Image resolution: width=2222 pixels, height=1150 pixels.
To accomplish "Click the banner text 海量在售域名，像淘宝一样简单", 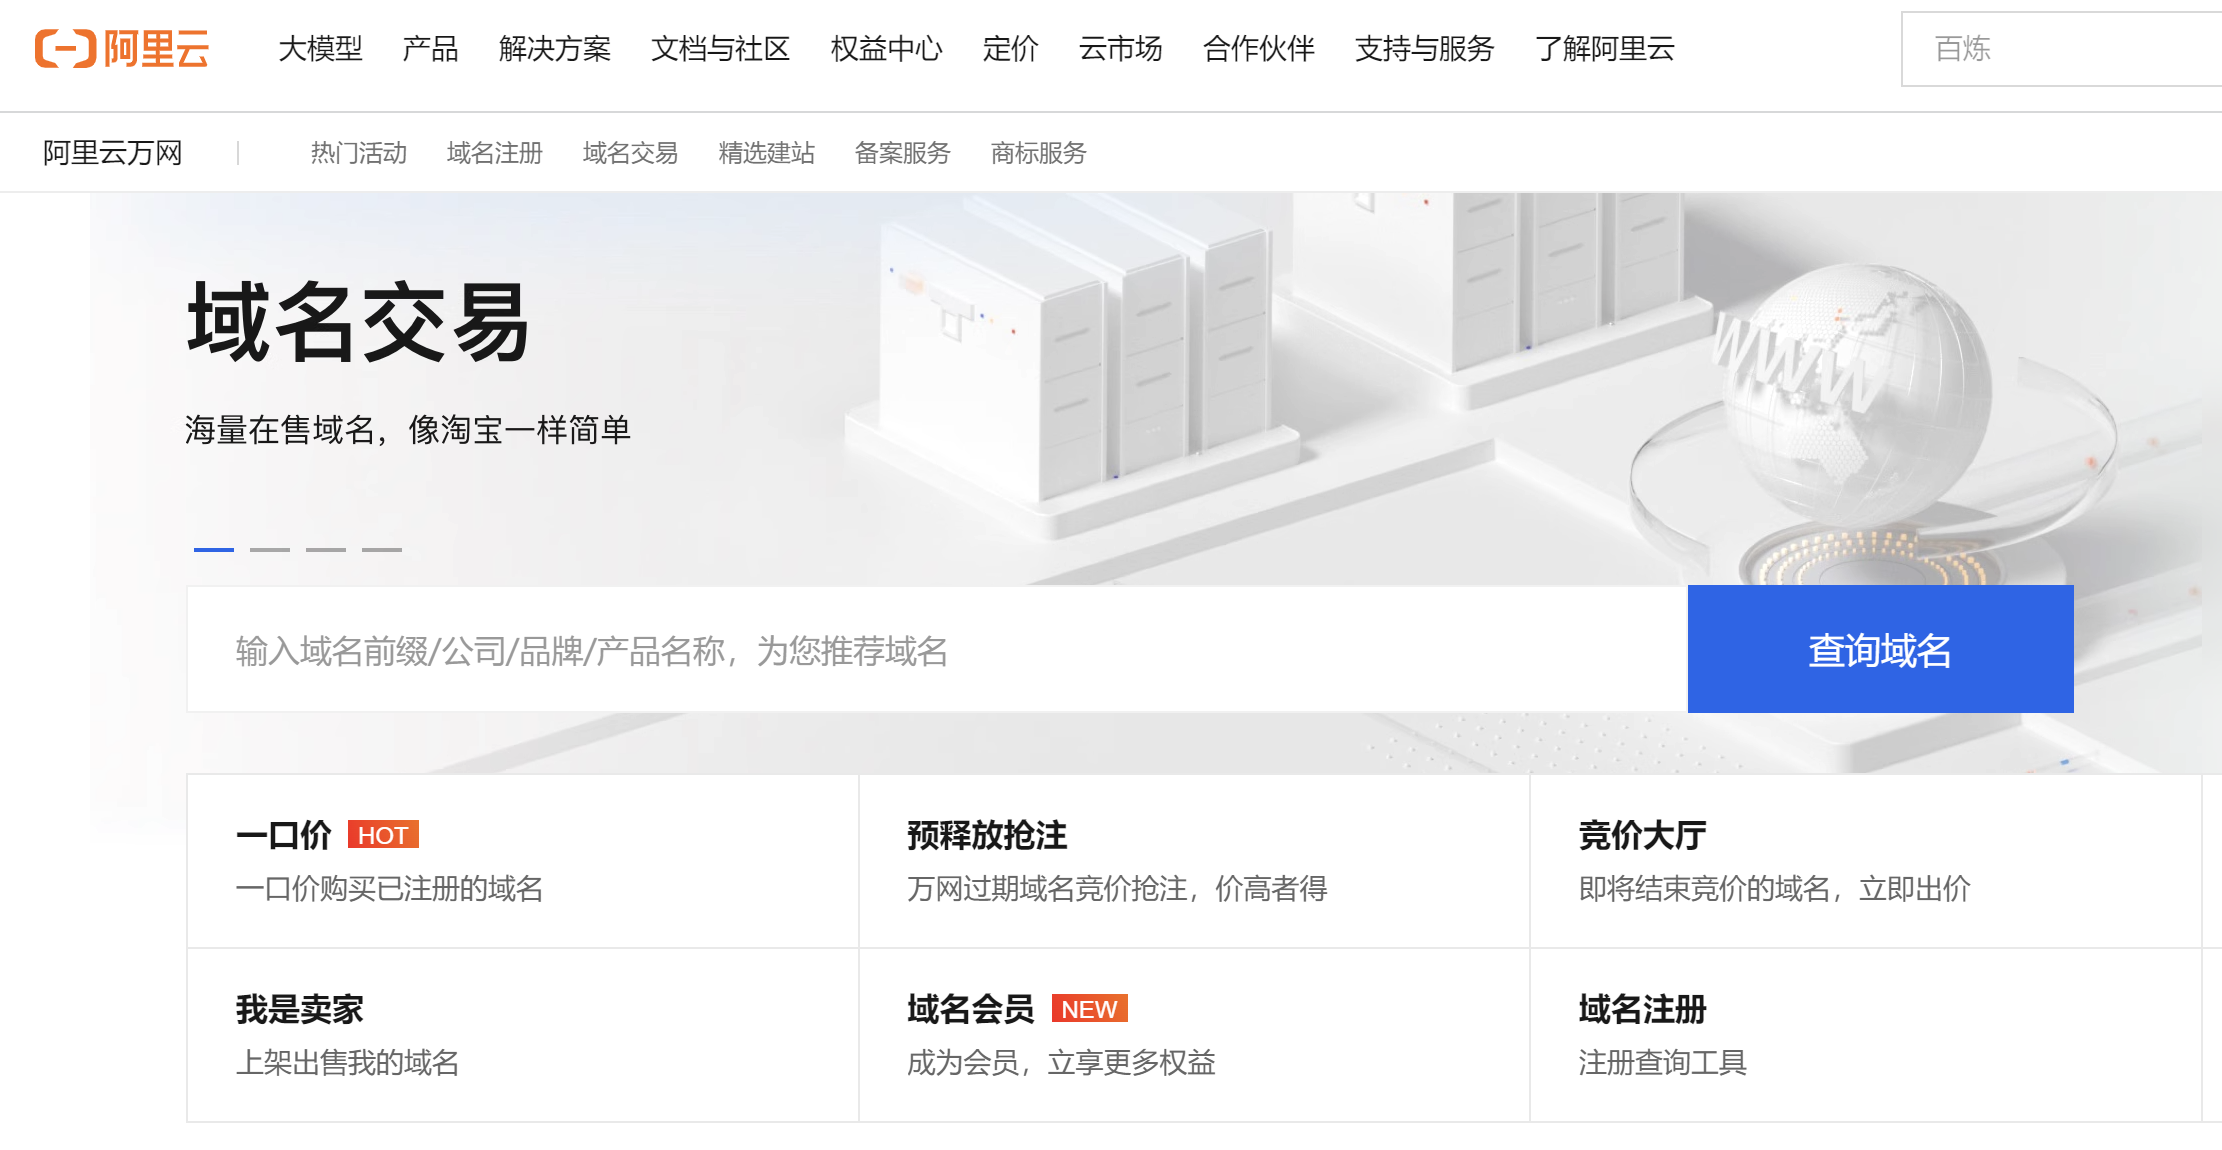I will coord(408,430).
